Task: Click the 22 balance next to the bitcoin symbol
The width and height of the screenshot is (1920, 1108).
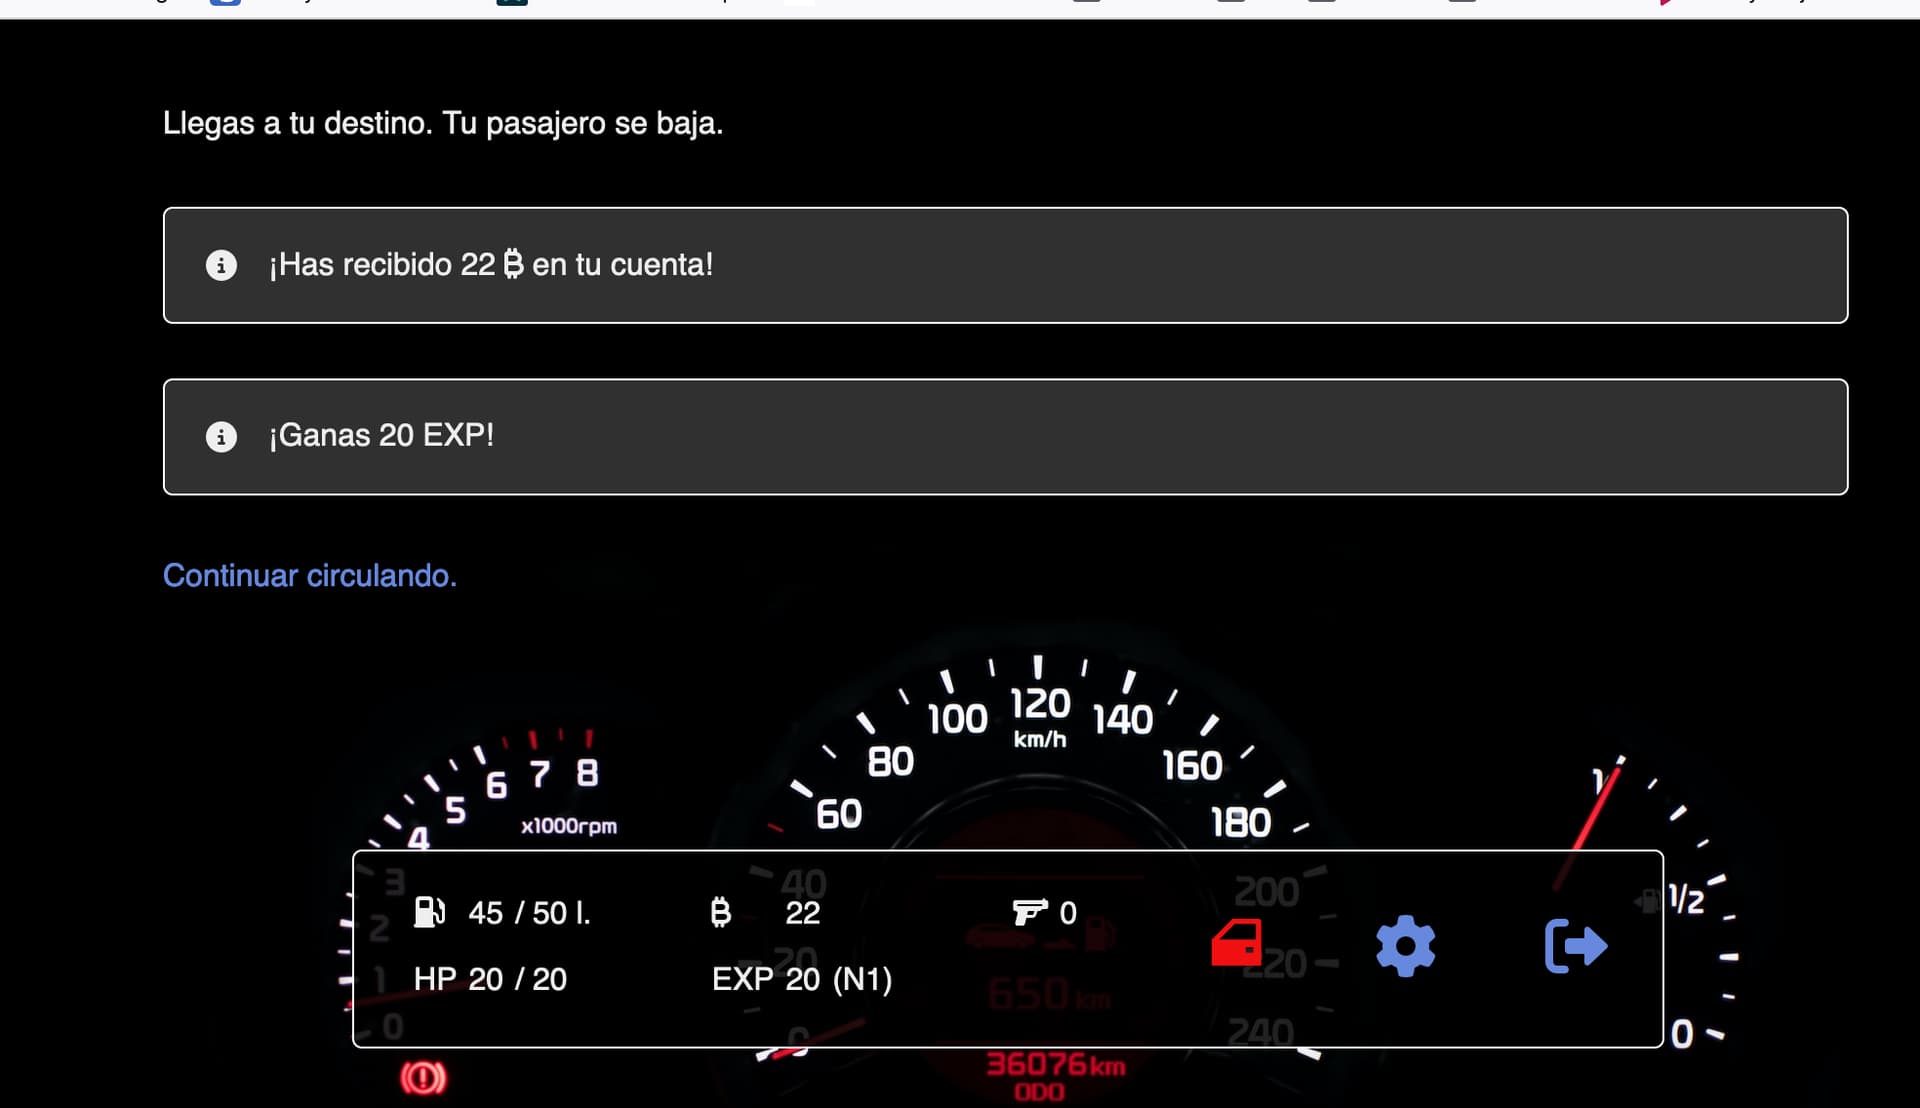Action: click(802, 913)
